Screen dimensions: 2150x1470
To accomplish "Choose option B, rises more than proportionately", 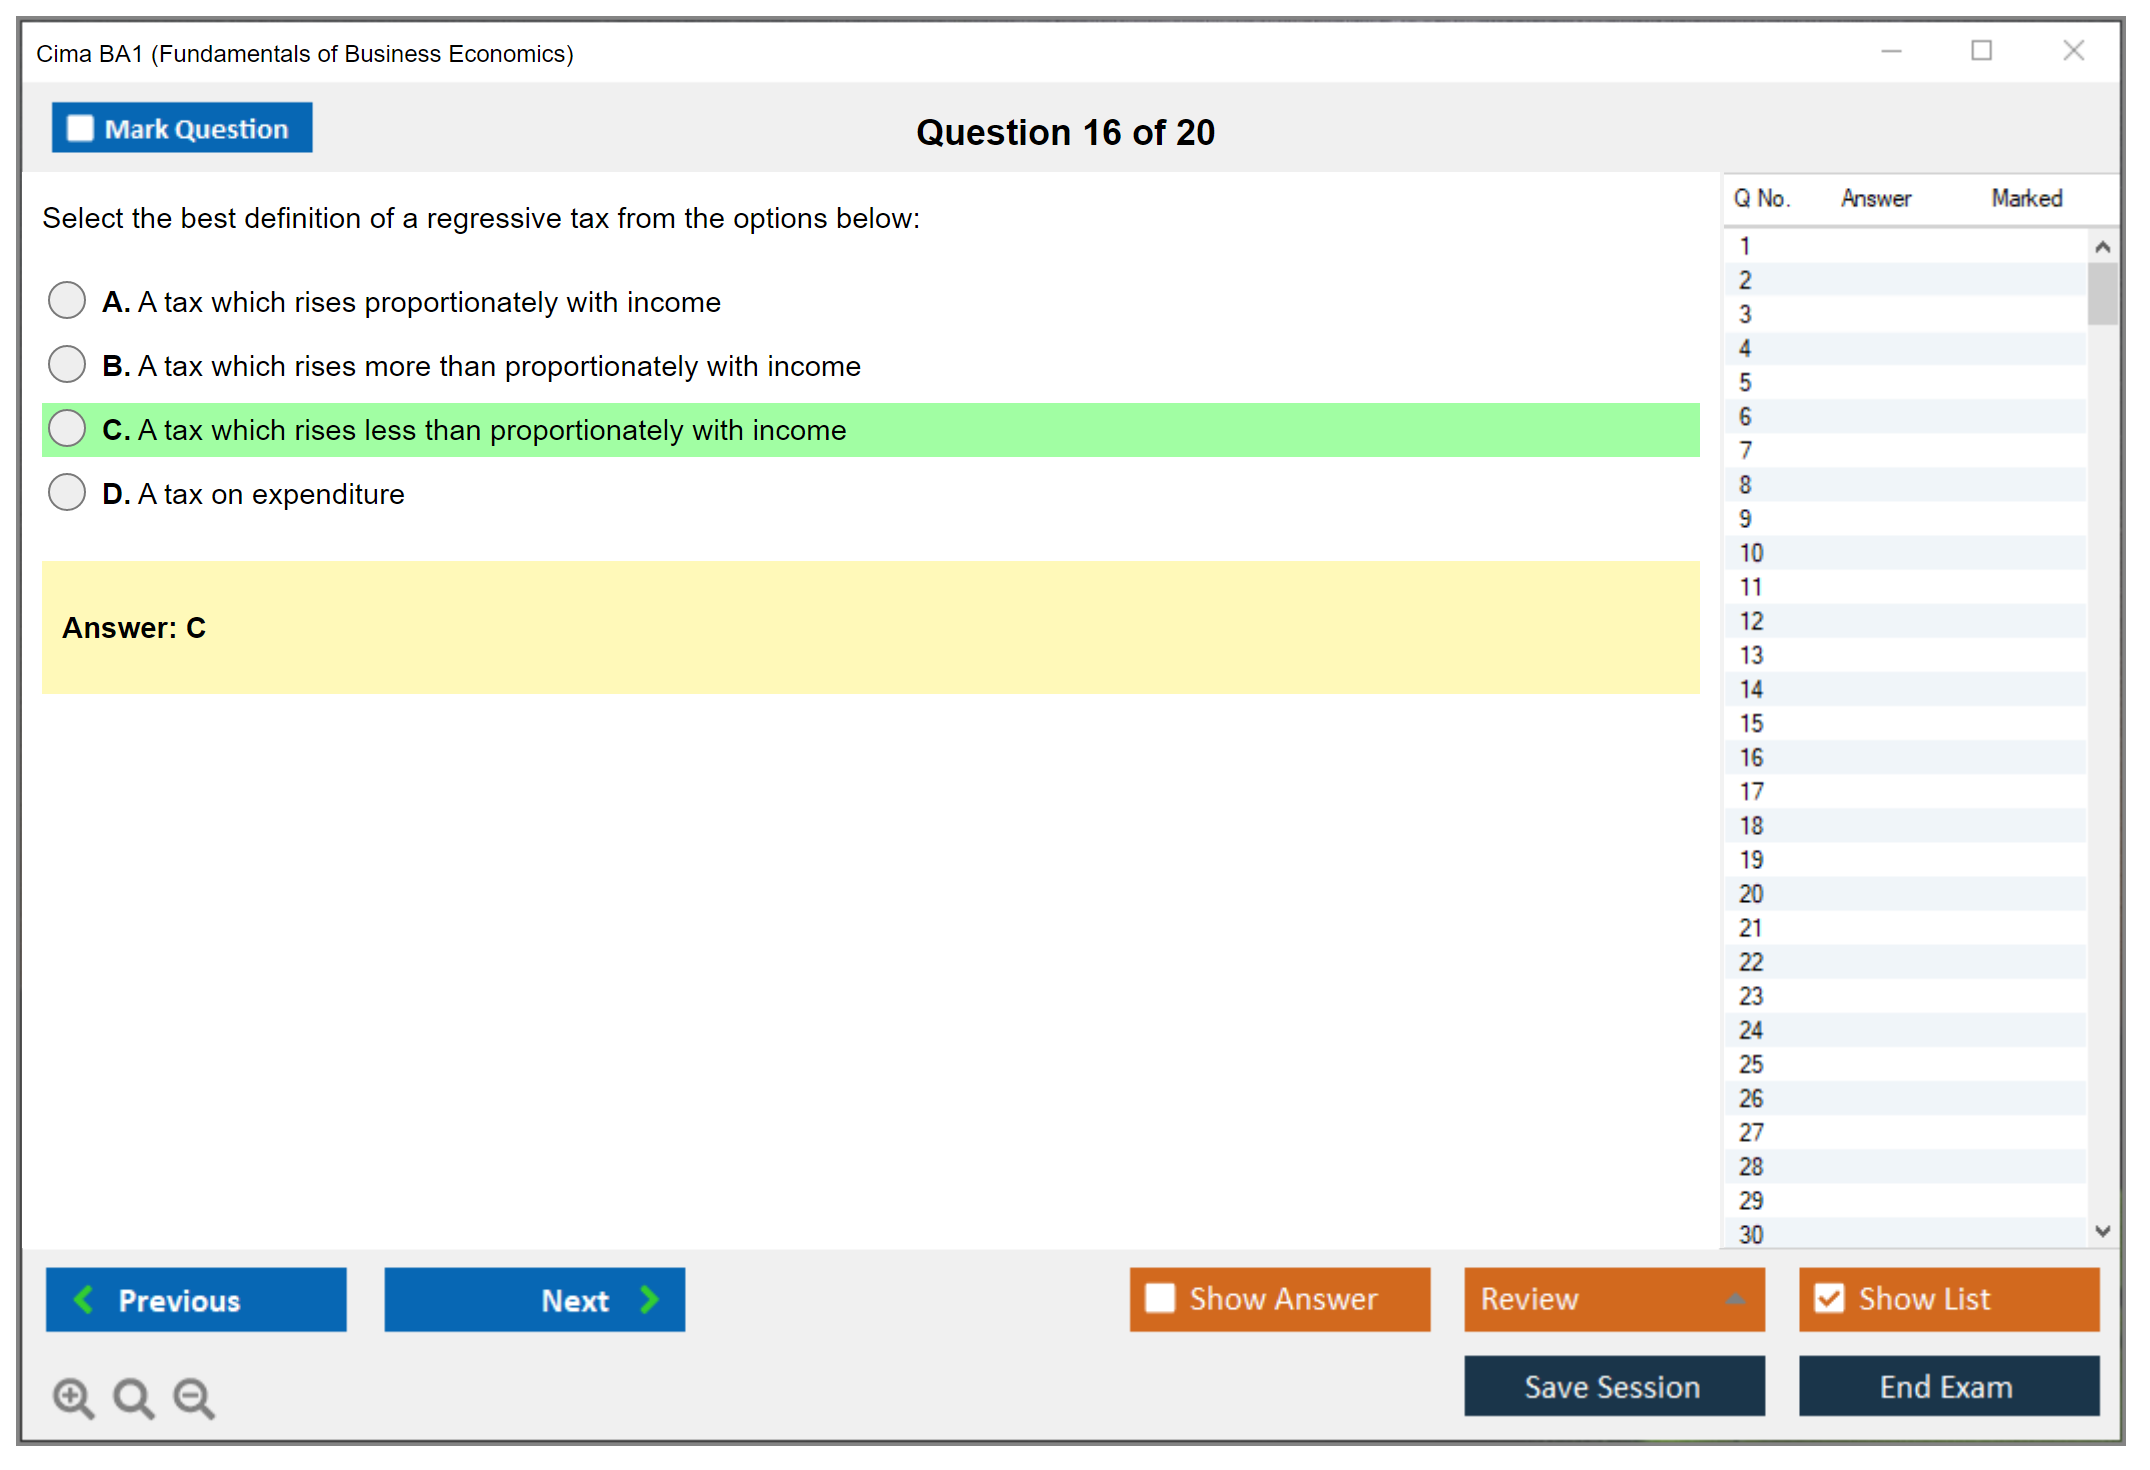I will (x=67, y=364).
